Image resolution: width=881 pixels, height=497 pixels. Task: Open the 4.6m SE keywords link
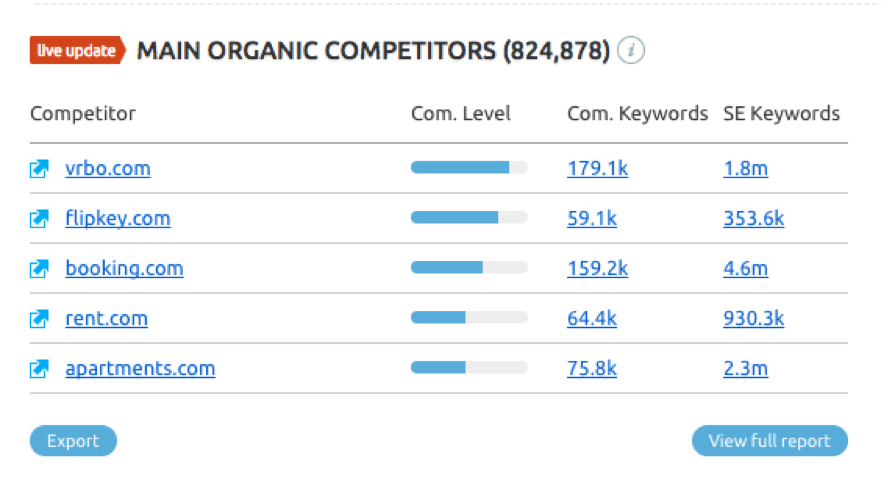tap(745, 268)
